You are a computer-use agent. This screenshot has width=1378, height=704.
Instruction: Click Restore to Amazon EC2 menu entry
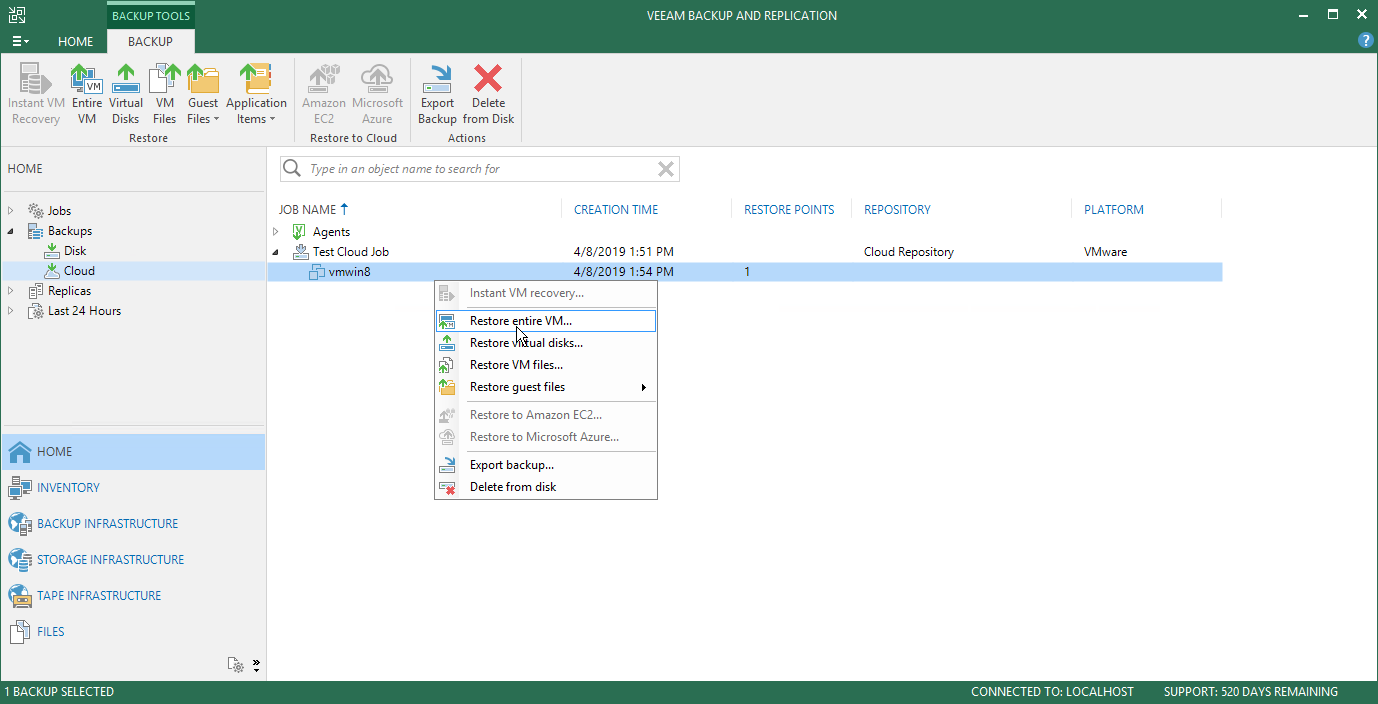coord(546,415)
